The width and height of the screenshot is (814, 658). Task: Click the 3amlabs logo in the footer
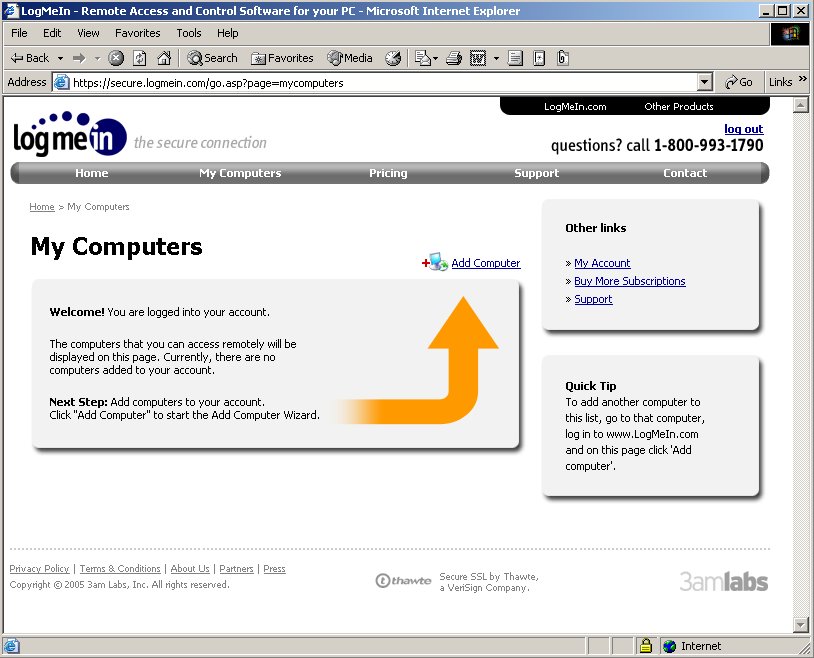point(724,582)
